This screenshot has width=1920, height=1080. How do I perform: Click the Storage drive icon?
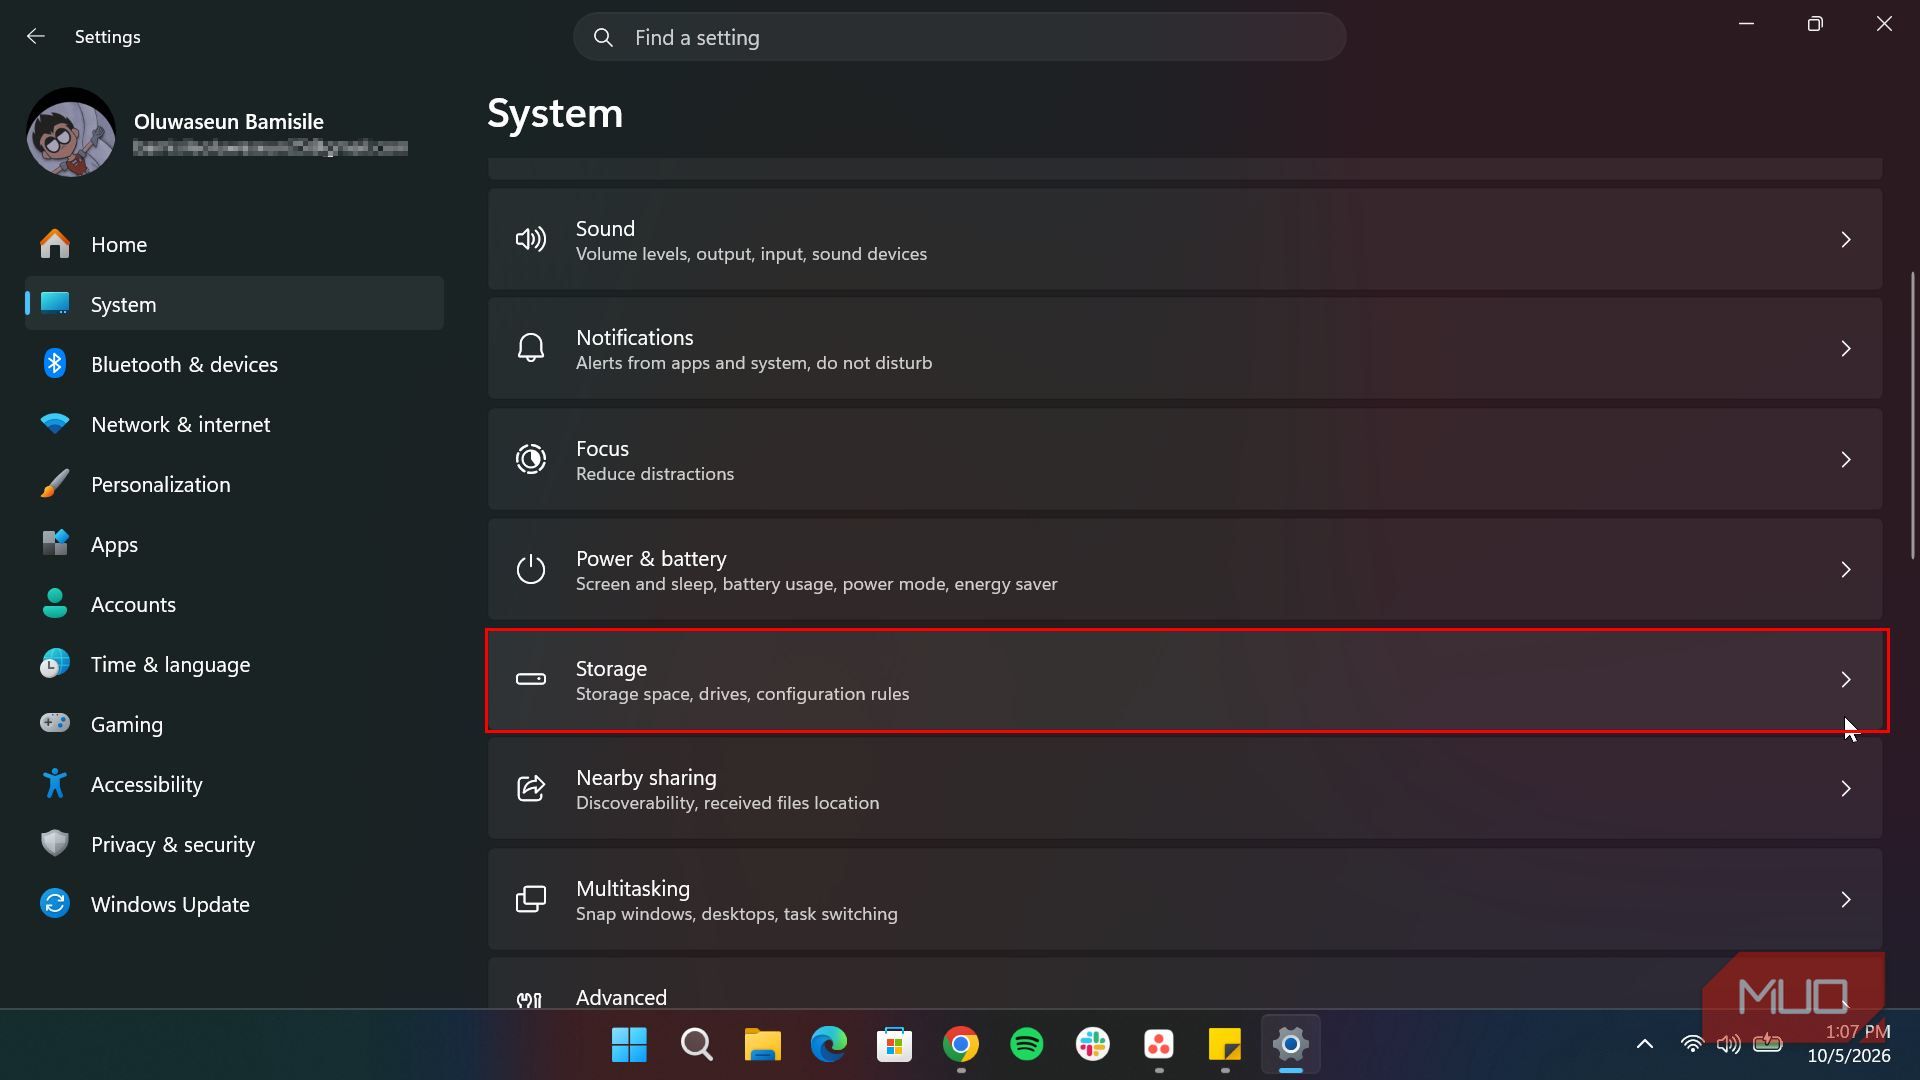530,679
